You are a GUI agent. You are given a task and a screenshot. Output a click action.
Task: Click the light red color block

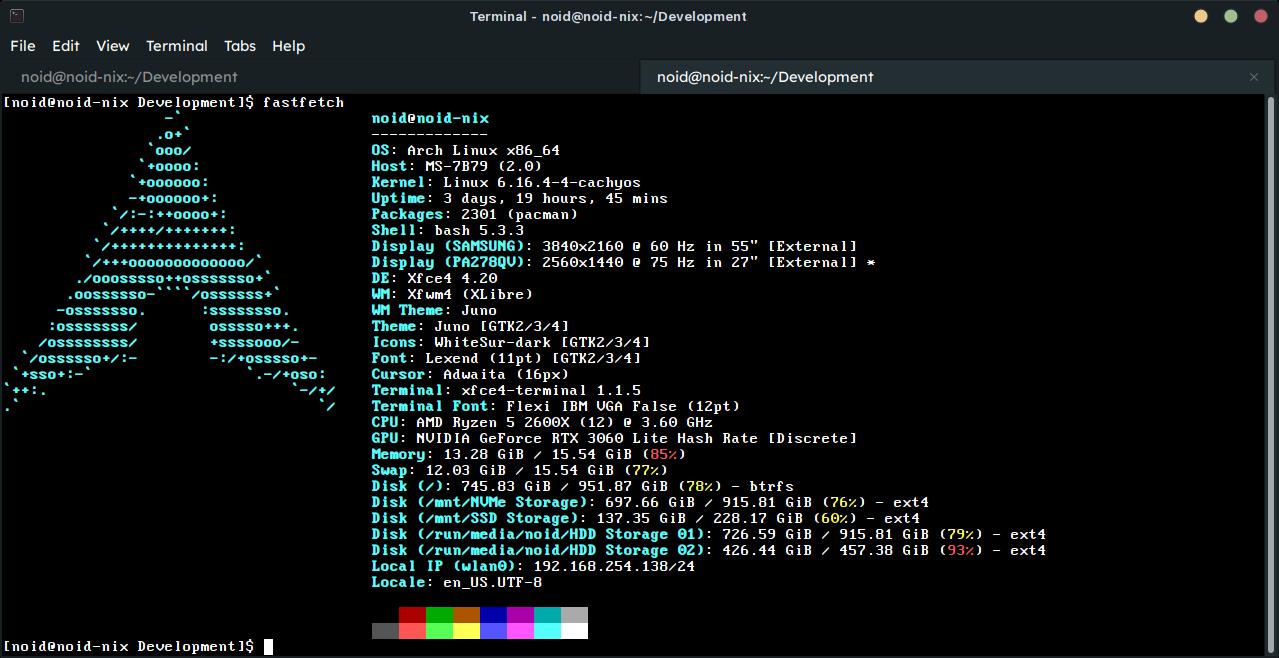point(412,630)
